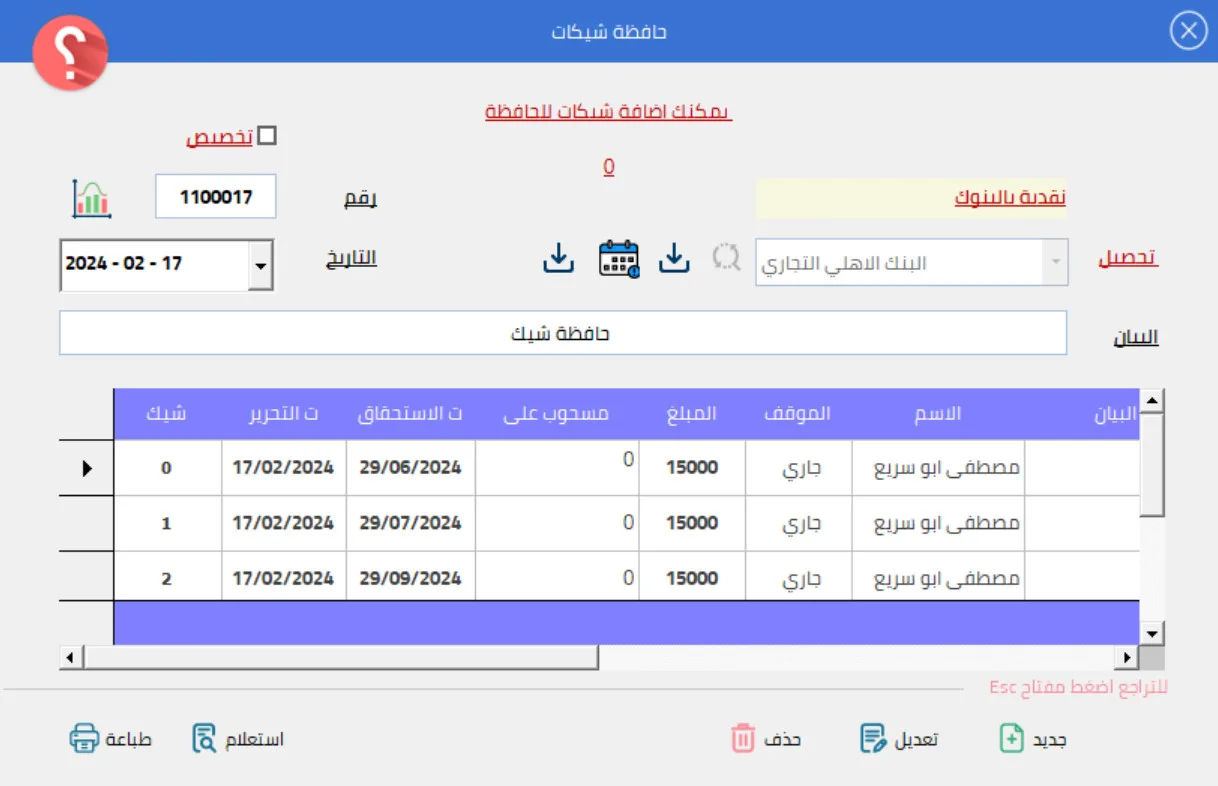Open the البنك الاهلي التجاري bank dropdown
This screenshot has width=1218, height=786.
click(x=1054, y=263)
